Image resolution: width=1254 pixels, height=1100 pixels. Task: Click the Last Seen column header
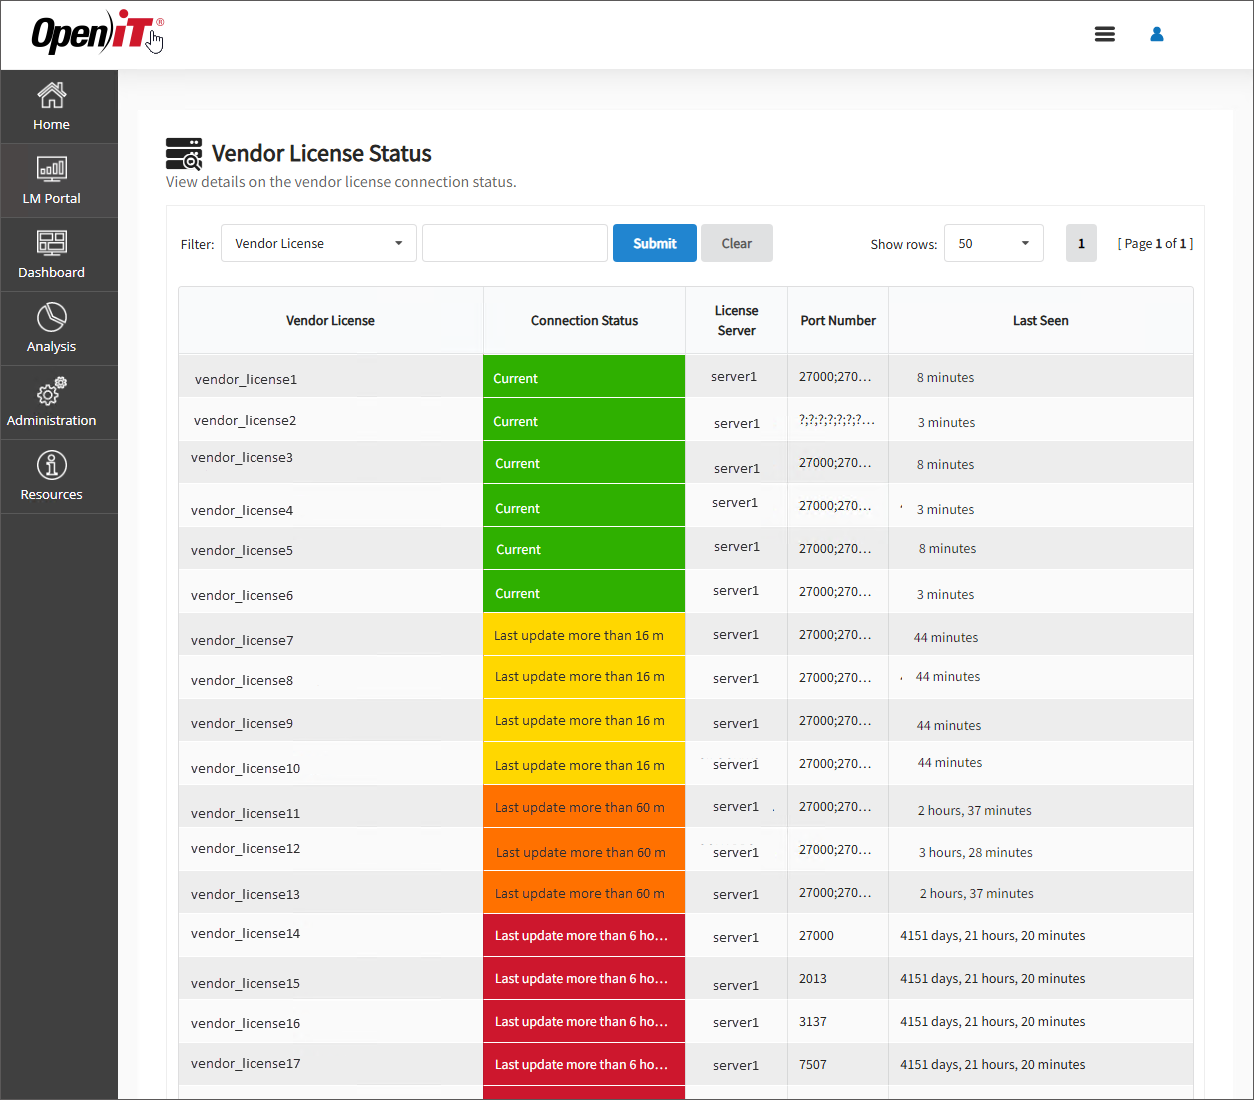click(1040, 321)
